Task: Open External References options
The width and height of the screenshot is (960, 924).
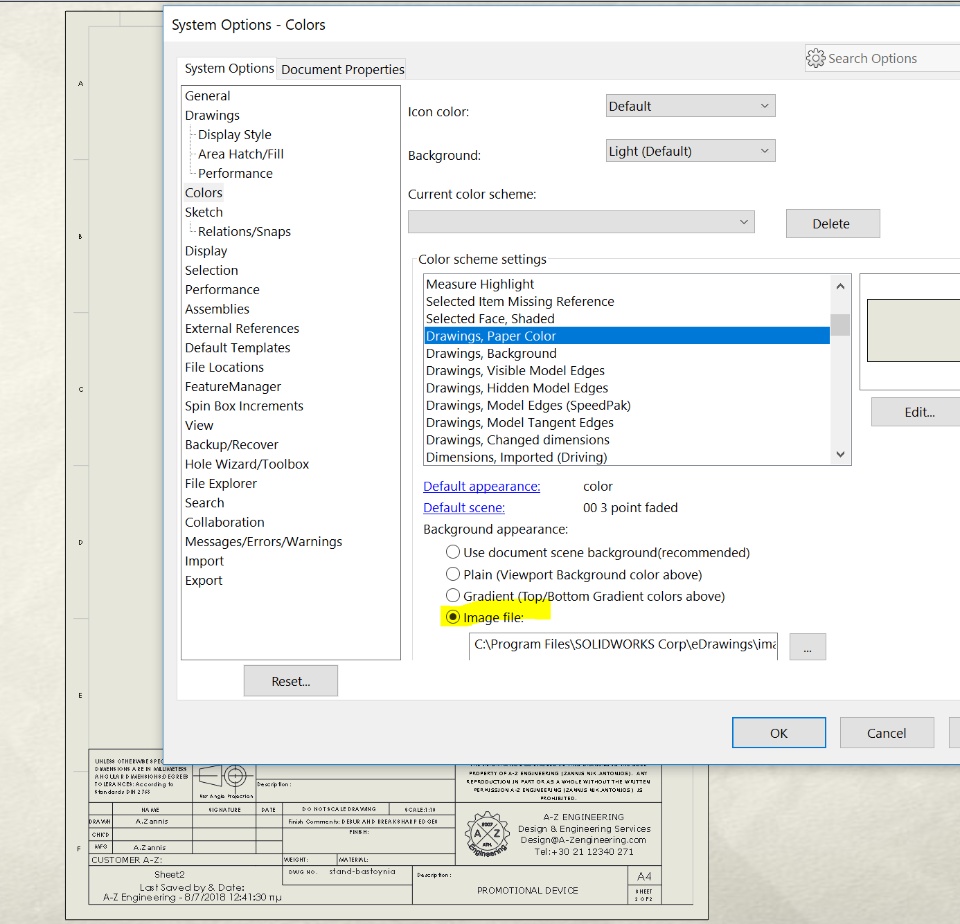Action: pyautogui.click(x=242, y=328)
